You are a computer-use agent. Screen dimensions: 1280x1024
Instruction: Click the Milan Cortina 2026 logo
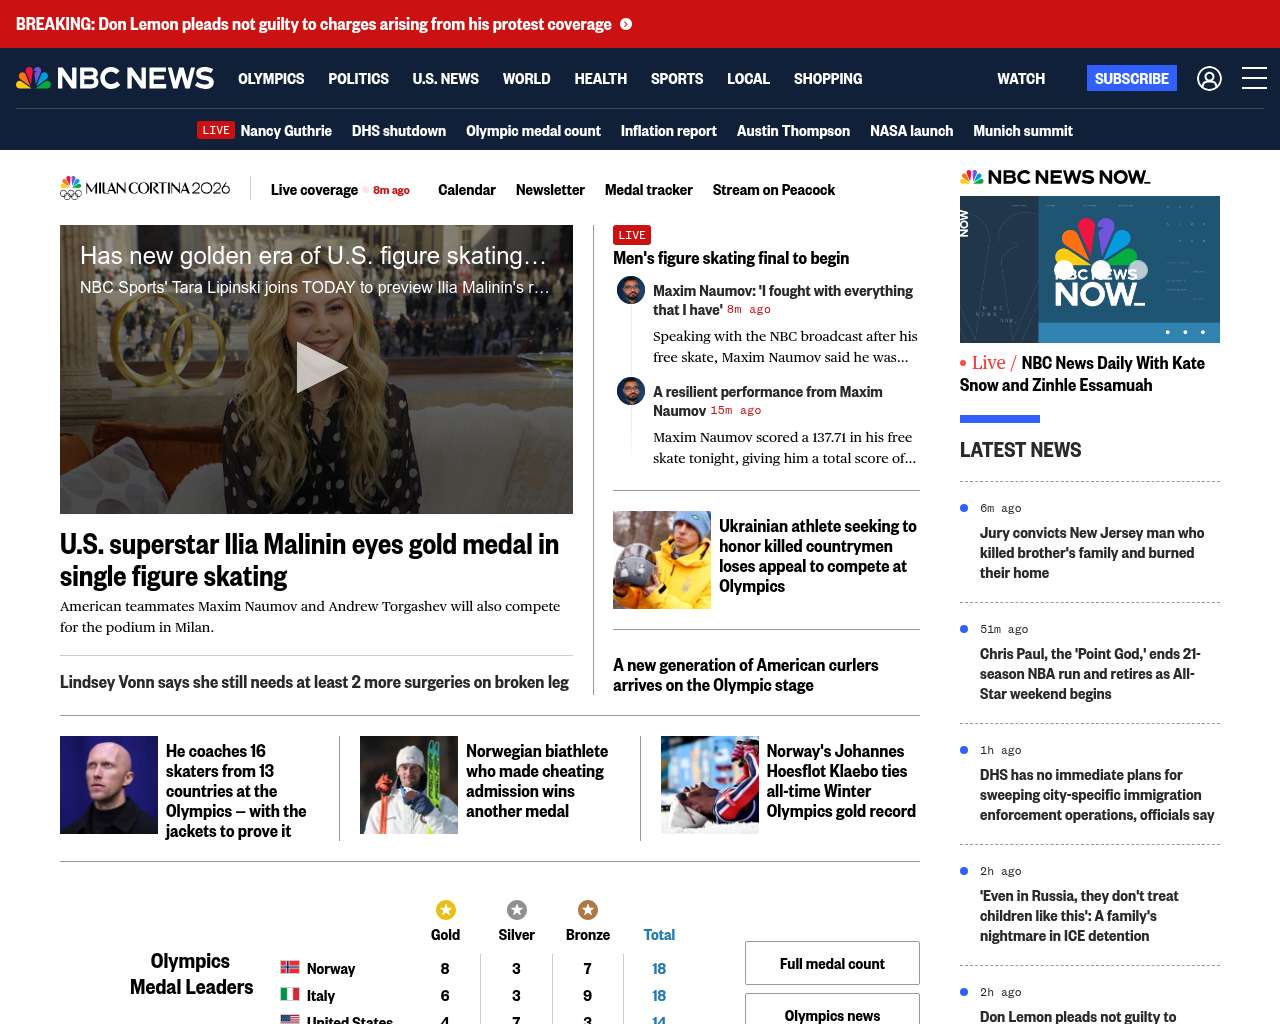pyautogui.click(x=145, y=188)
